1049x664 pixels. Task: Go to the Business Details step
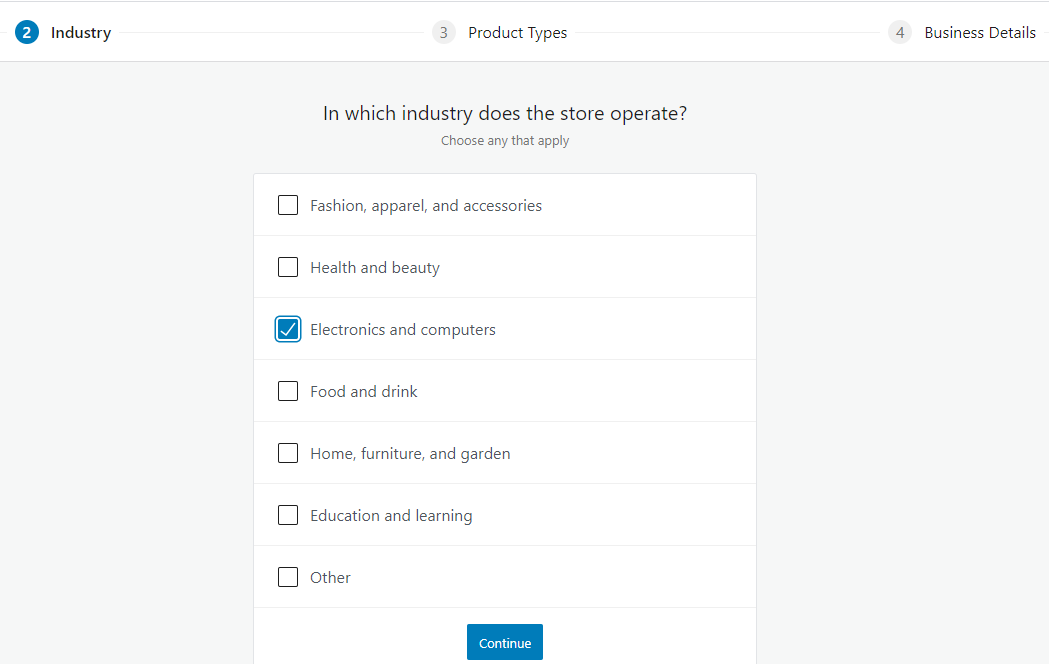(980, 32)
